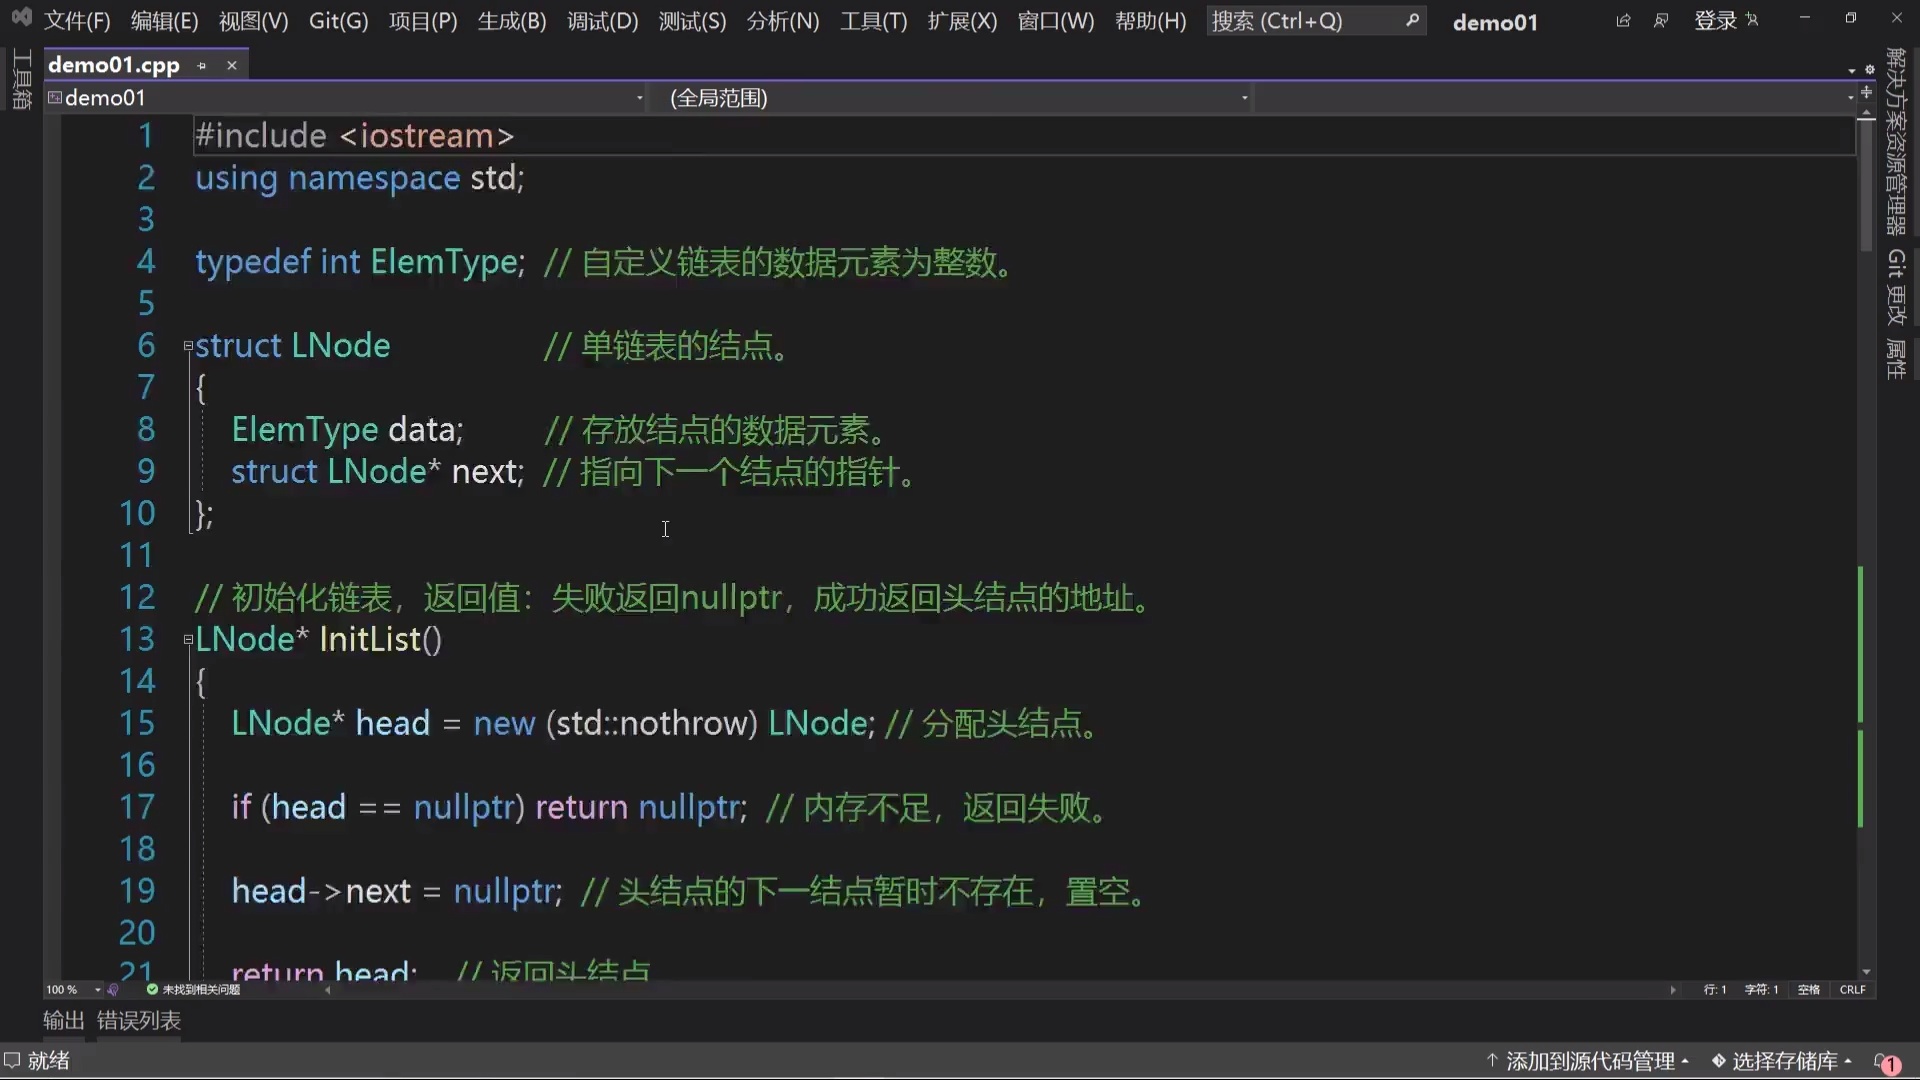Open the 扩展(X) menu
Viewport: 1920px width, 1080px height.
coord(962,21)
